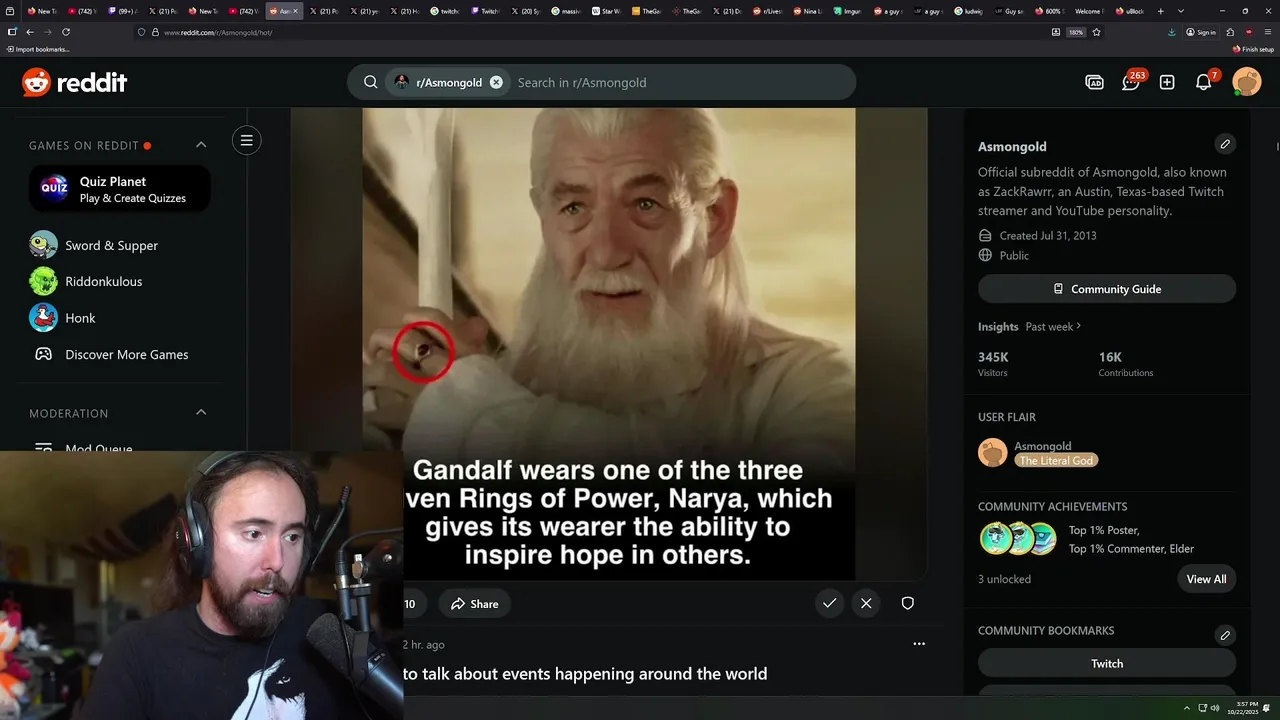The height and width of the screenshot is (720, 1280).
Task: Open Import bookmarks link
Action: (38, 49)
